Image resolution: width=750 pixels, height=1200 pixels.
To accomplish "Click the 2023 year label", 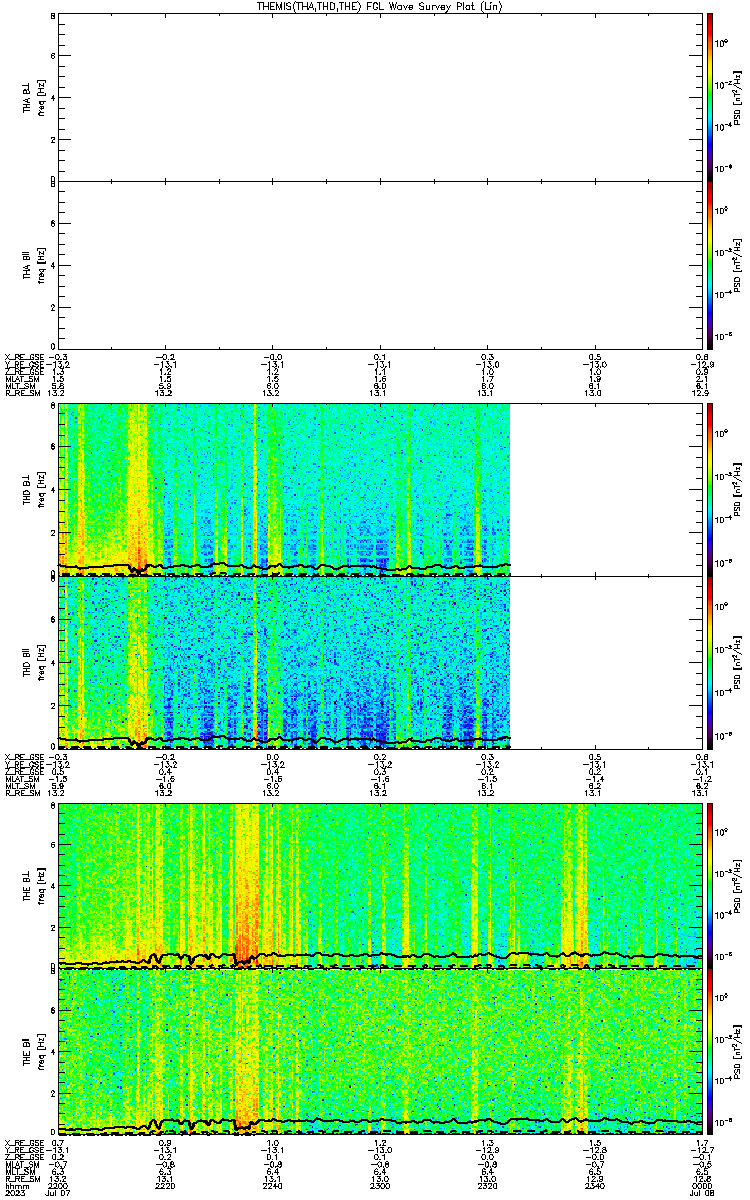I will pos(14,1194).
